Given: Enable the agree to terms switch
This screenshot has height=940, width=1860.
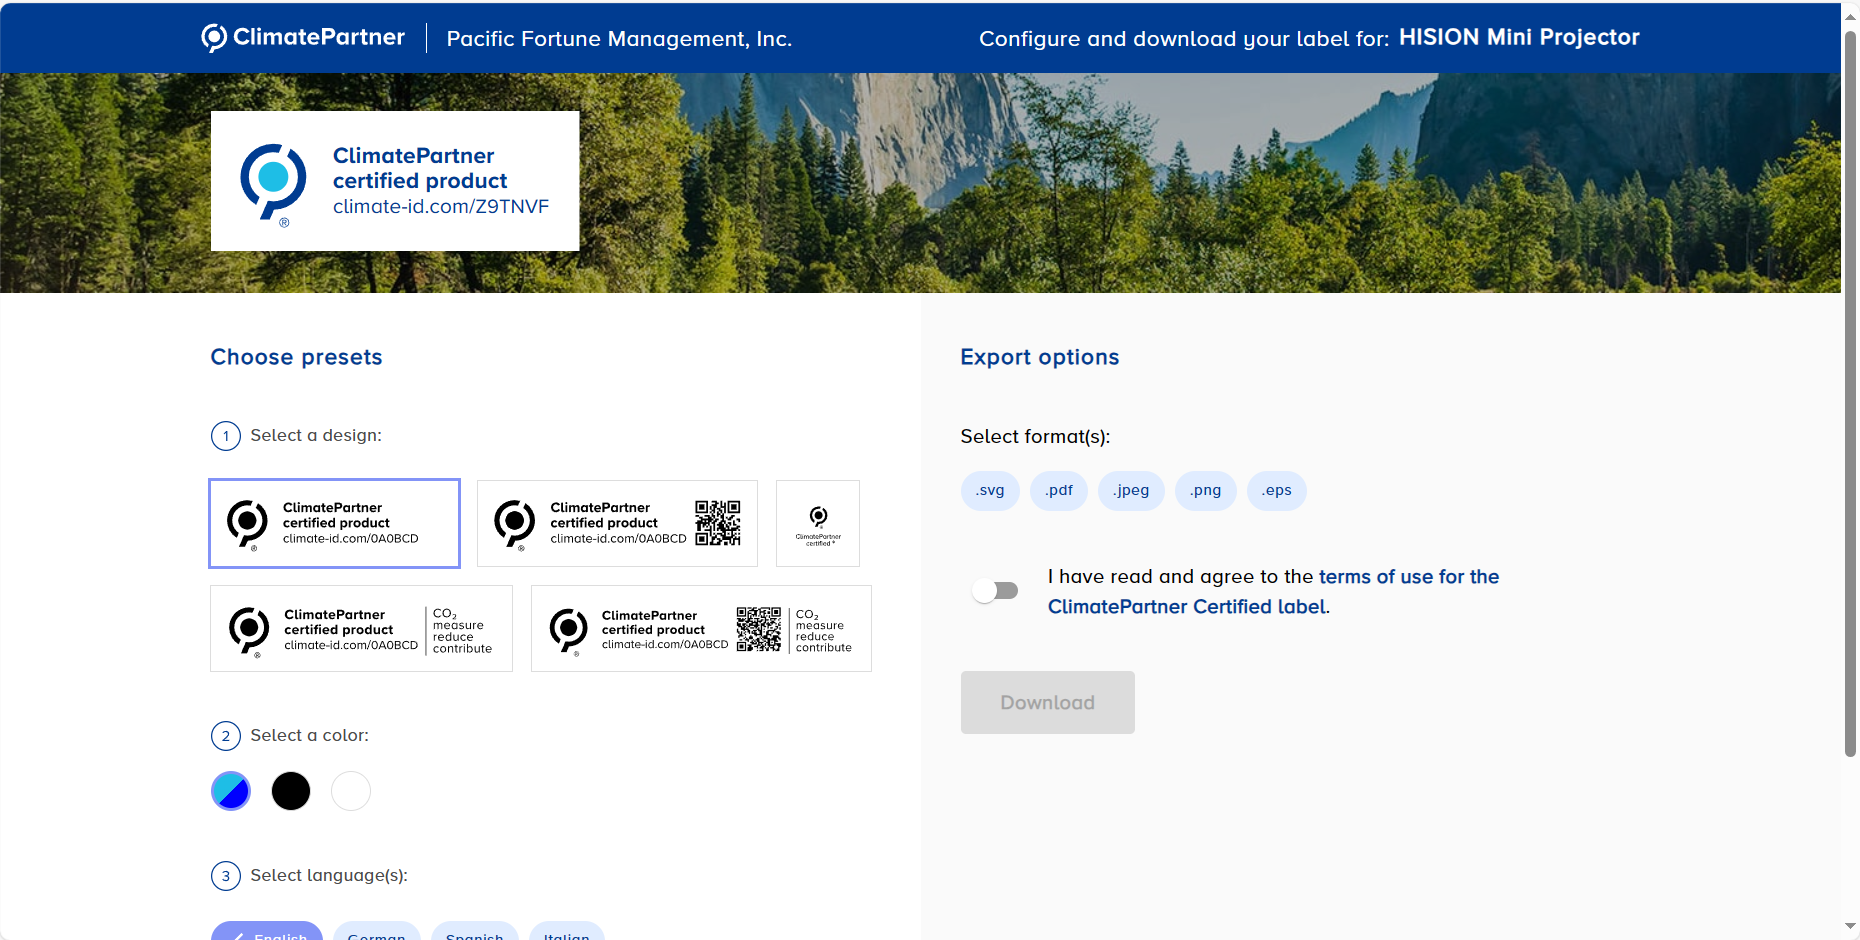Looking at the screenshot, I should [x=995, y=591].
